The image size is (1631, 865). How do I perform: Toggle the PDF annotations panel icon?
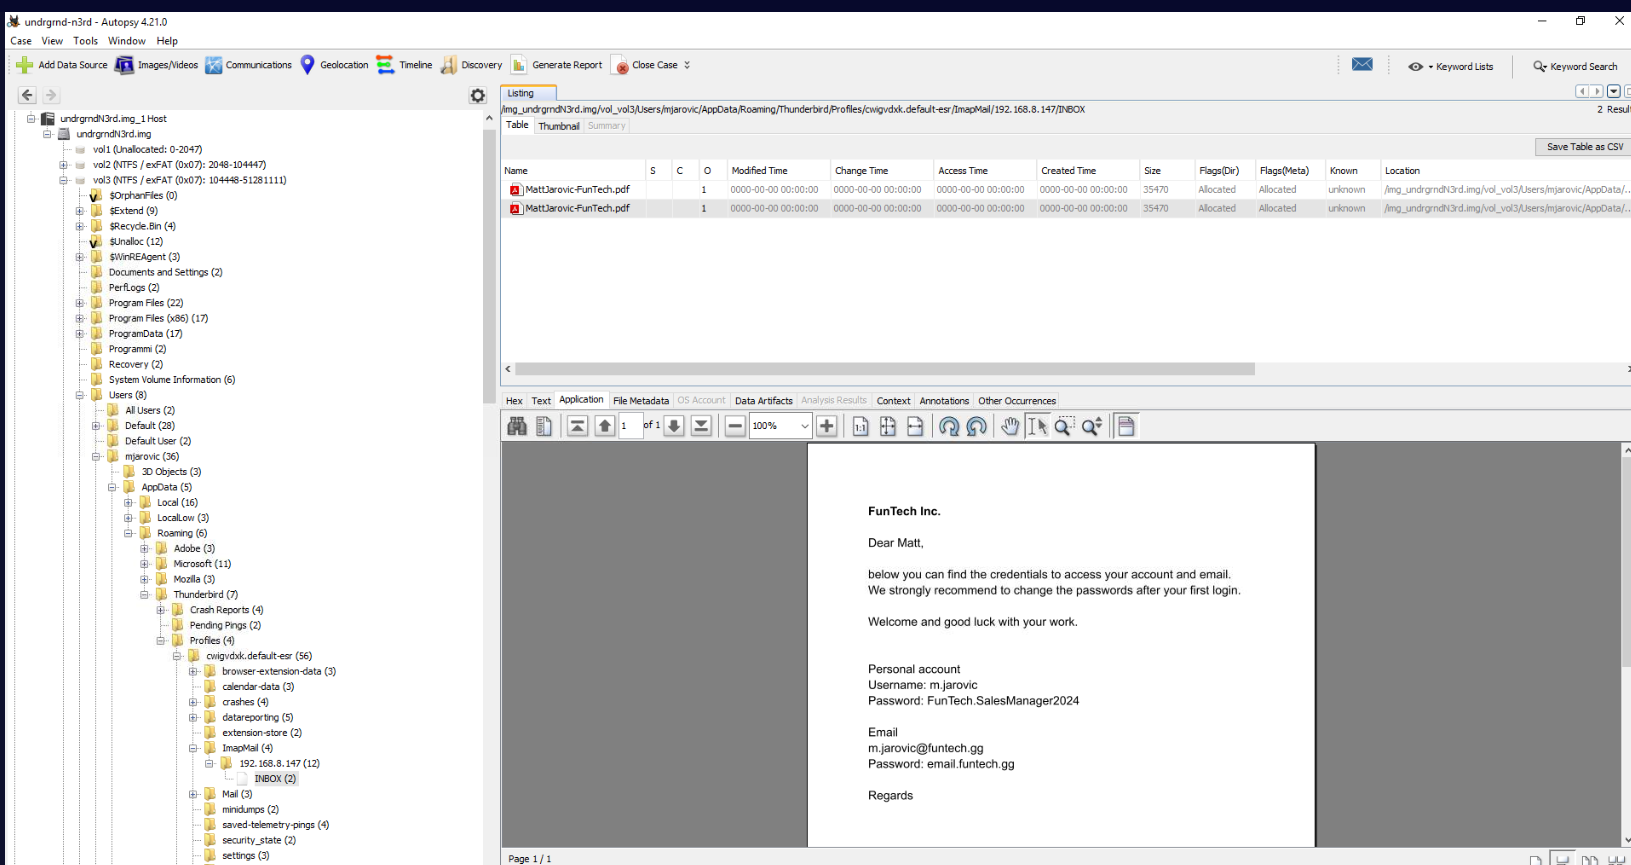[x=1126, y=426]
